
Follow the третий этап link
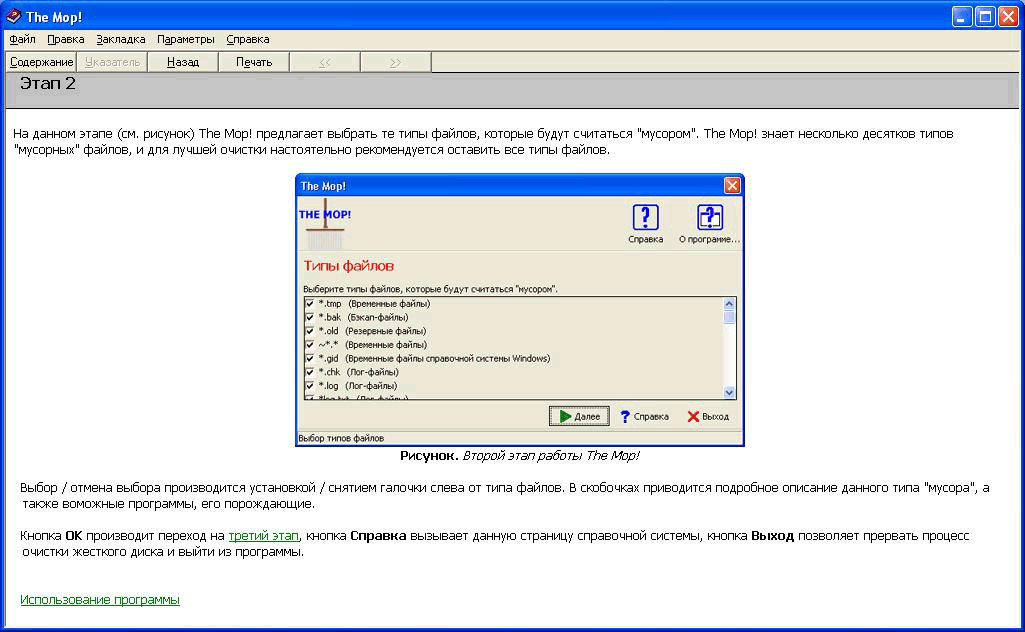pos(263,536)
